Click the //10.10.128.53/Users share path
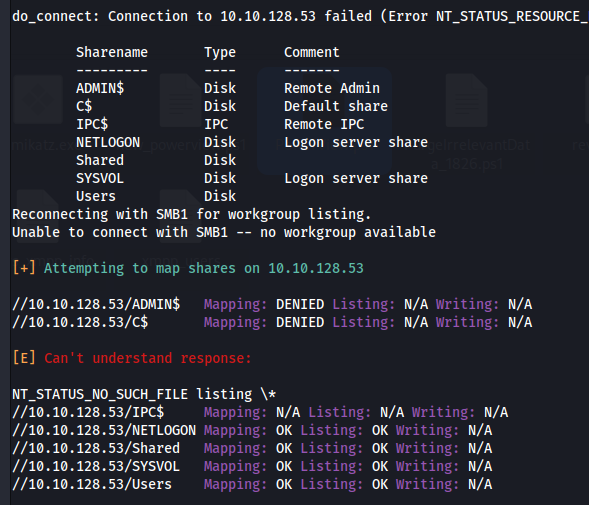 click(92, 484)
